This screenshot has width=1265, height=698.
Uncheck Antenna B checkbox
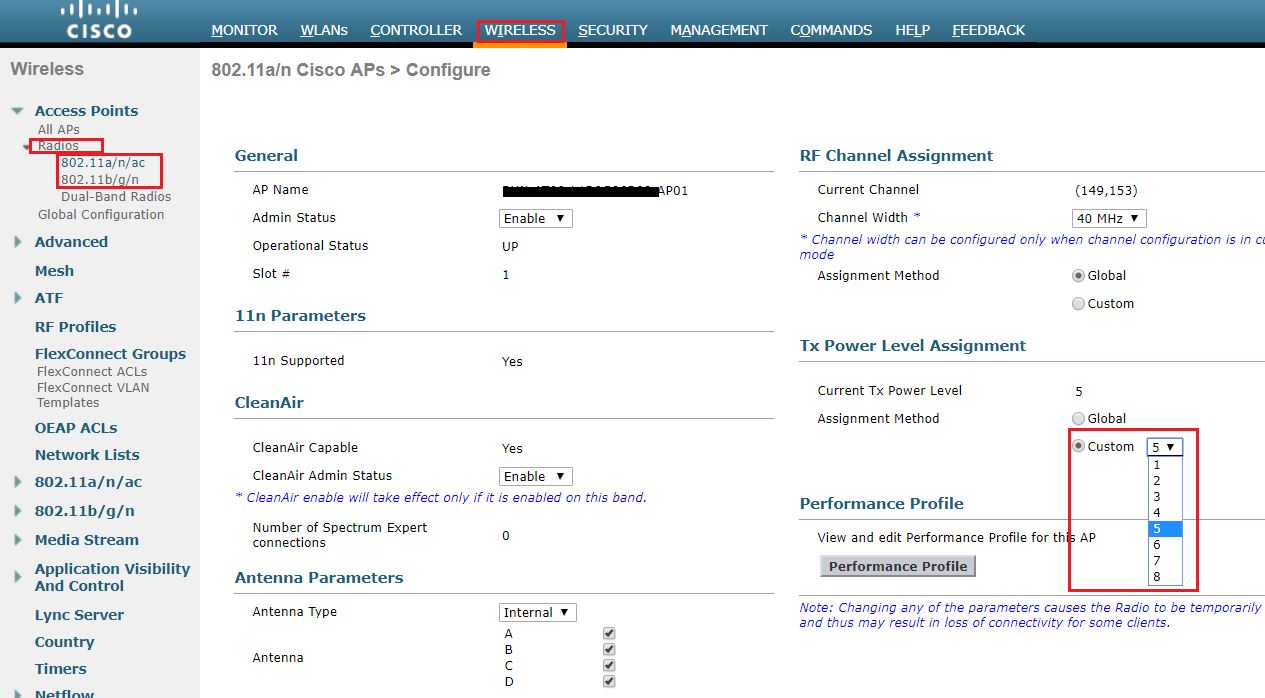click(x=608, y=648)
